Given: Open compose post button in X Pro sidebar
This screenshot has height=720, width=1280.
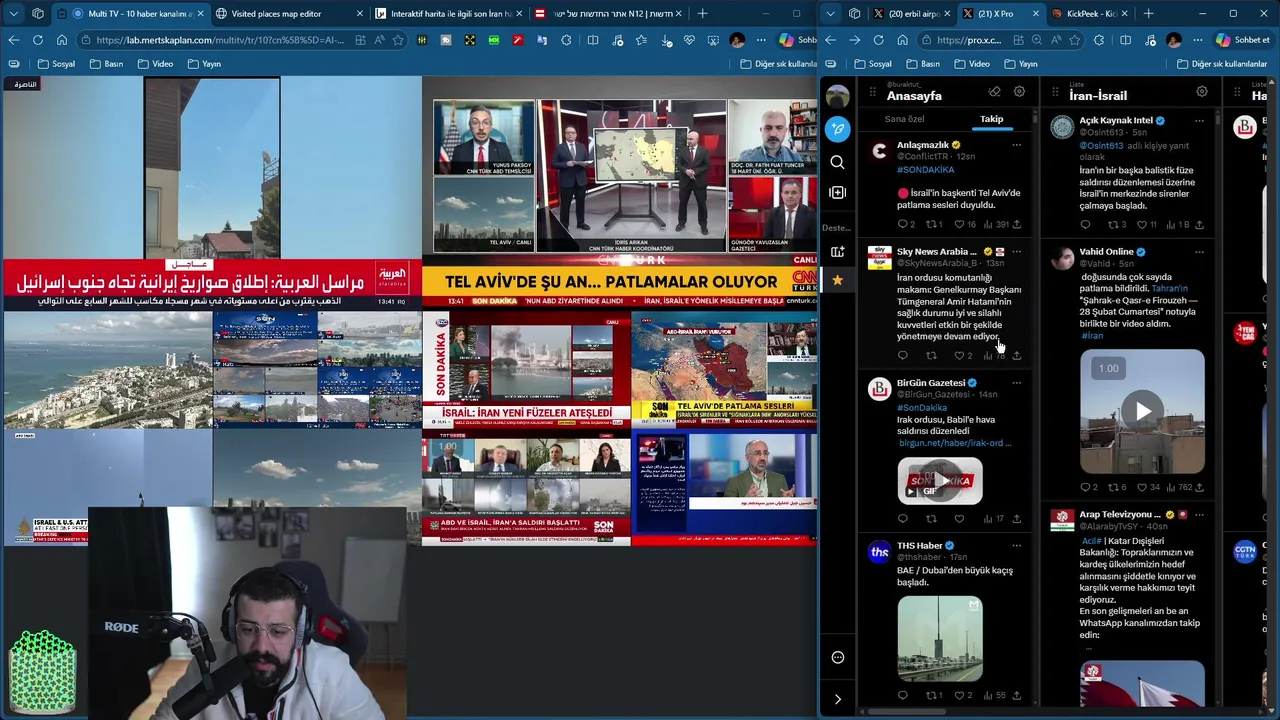Looking at the screenshot, I should [x=838, y=129].
